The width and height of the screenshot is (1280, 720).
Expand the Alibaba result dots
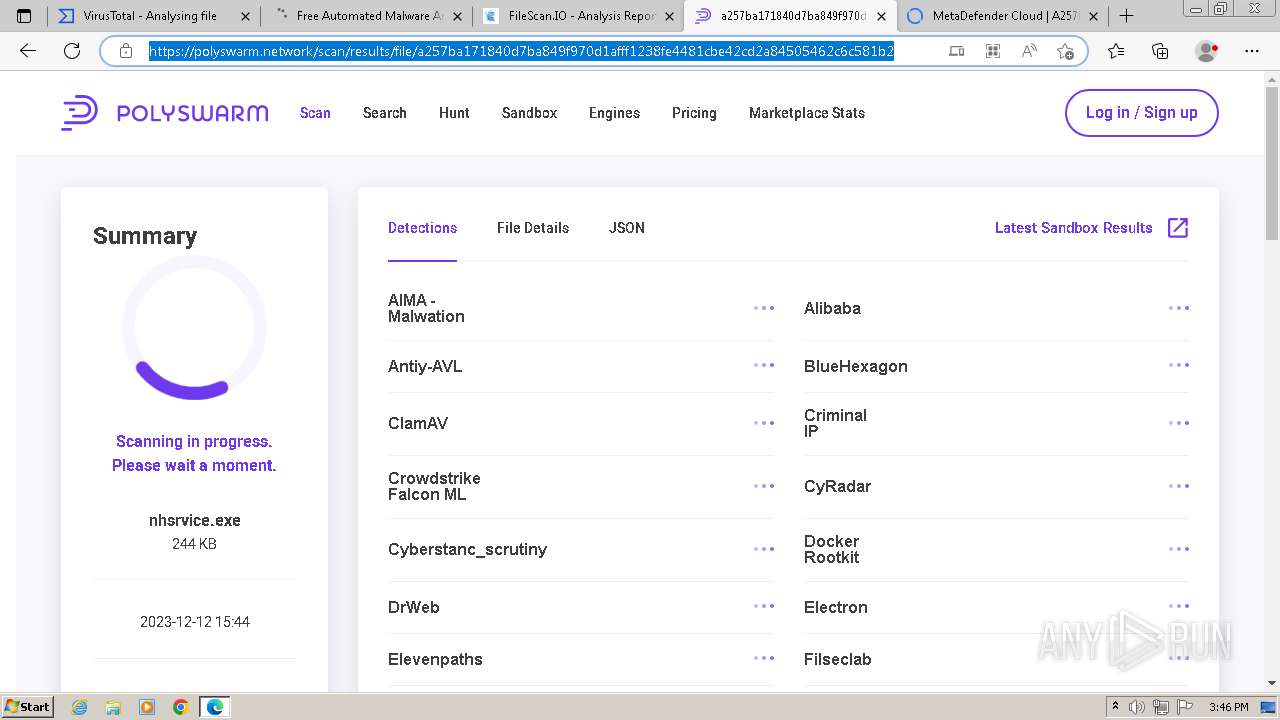click(1179, 308)
